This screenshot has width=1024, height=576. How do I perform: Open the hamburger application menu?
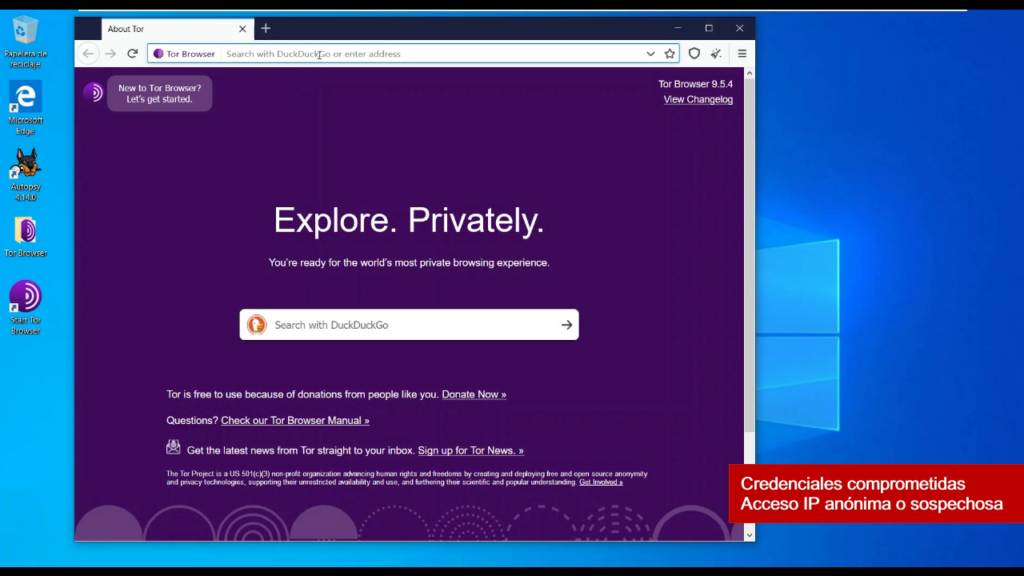(x=742, y=54)
